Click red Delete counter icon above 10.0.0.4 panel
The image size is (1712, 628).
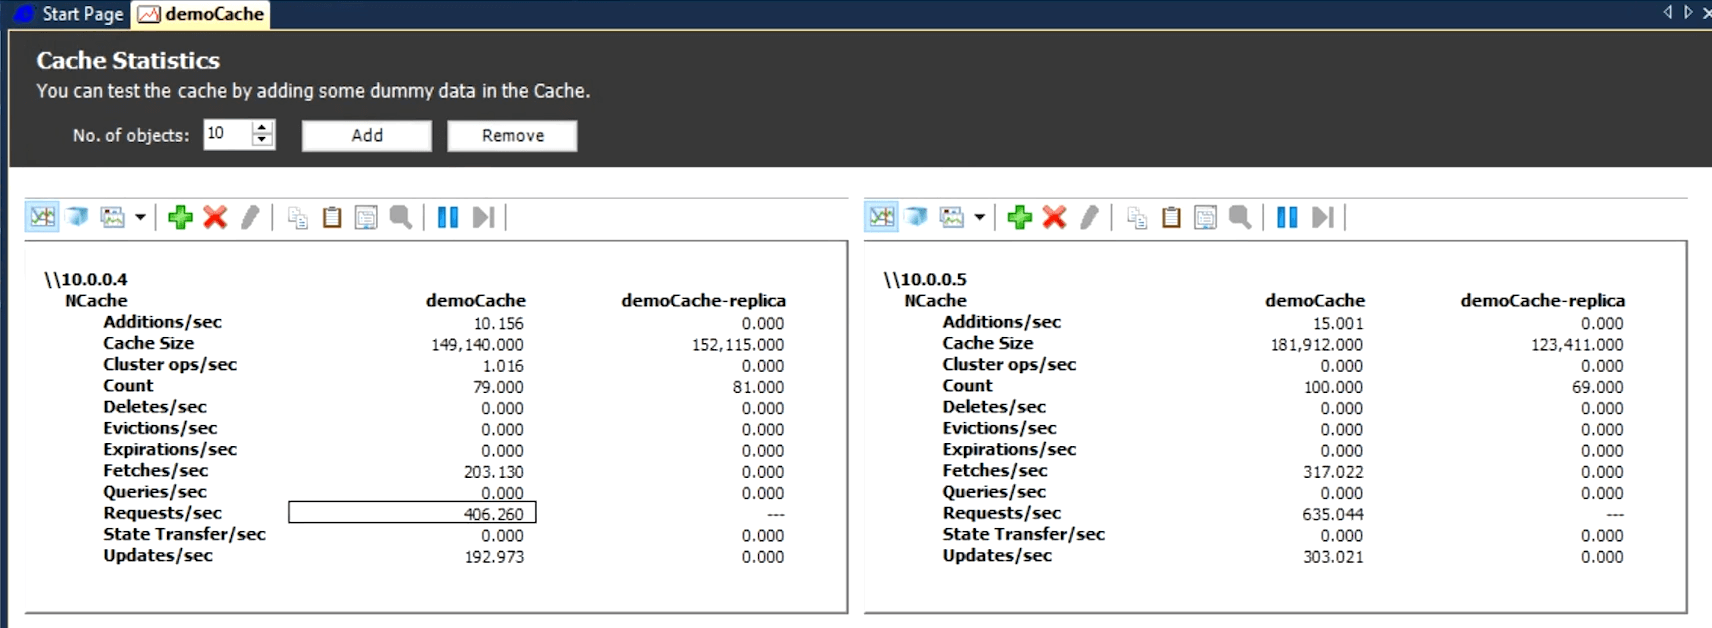[x=215, y=217]
